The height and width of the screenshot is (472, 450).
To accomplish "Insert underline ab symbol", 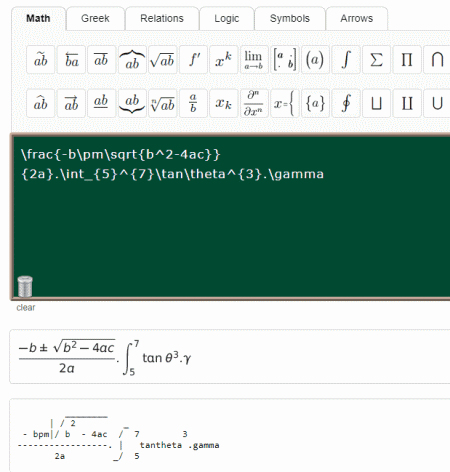I will click(x=101, y=103).
